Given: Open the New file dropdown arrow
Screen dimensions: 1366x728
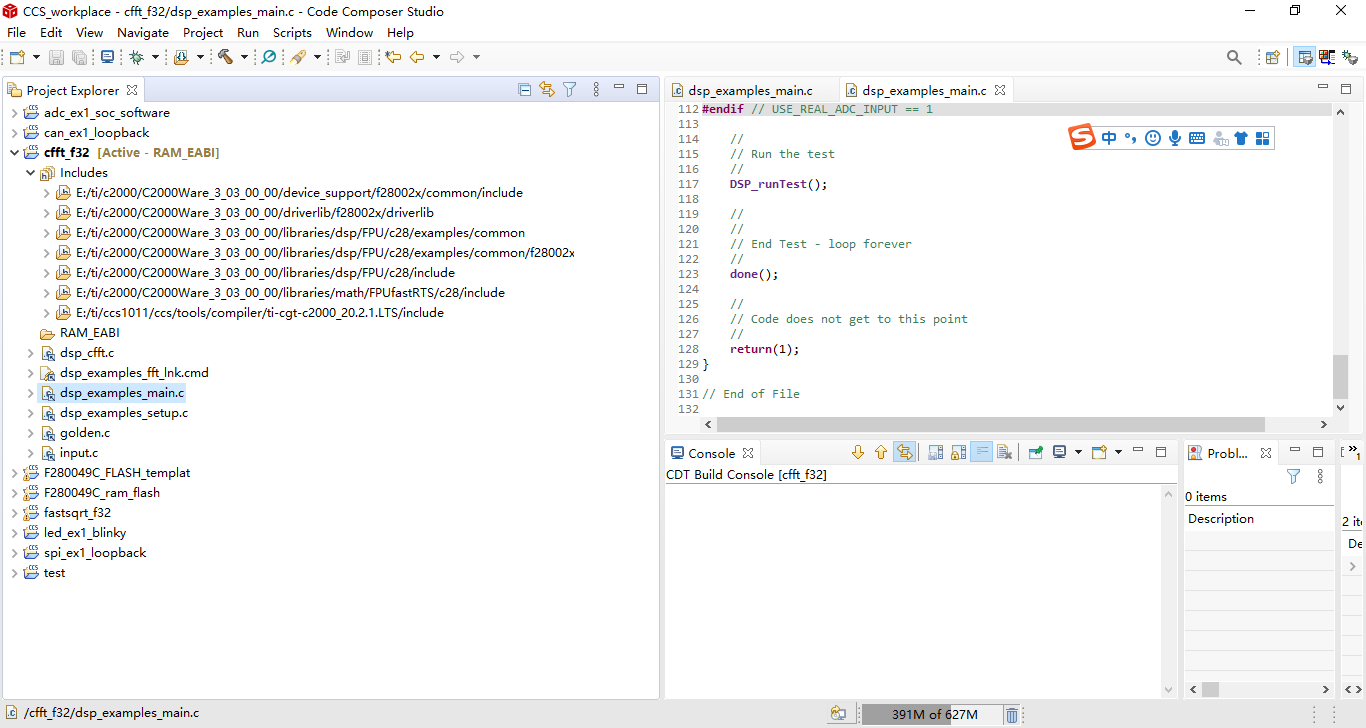Looking at the screenshot, I should tap(36, 58).
